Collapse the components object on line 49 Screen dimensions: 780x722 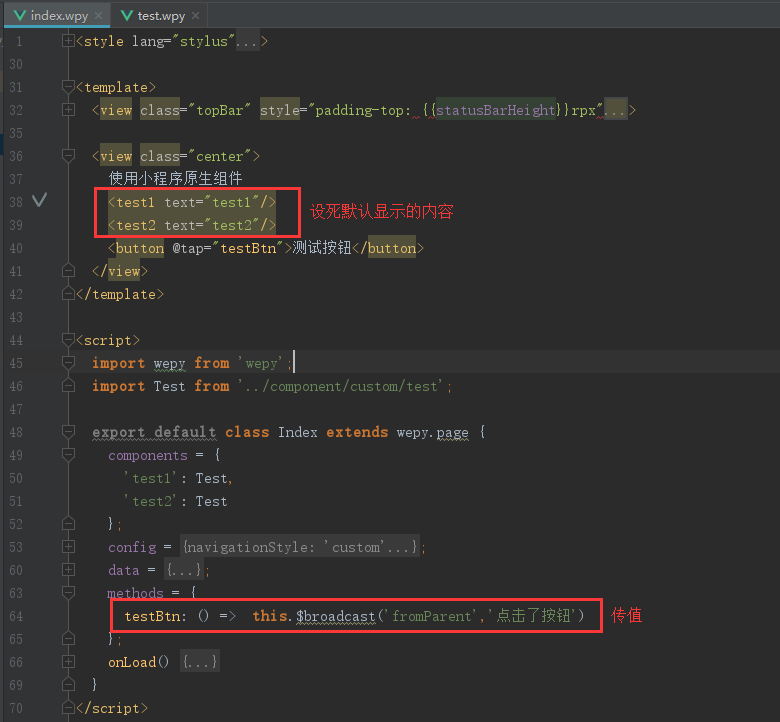[x=68, y=455]
